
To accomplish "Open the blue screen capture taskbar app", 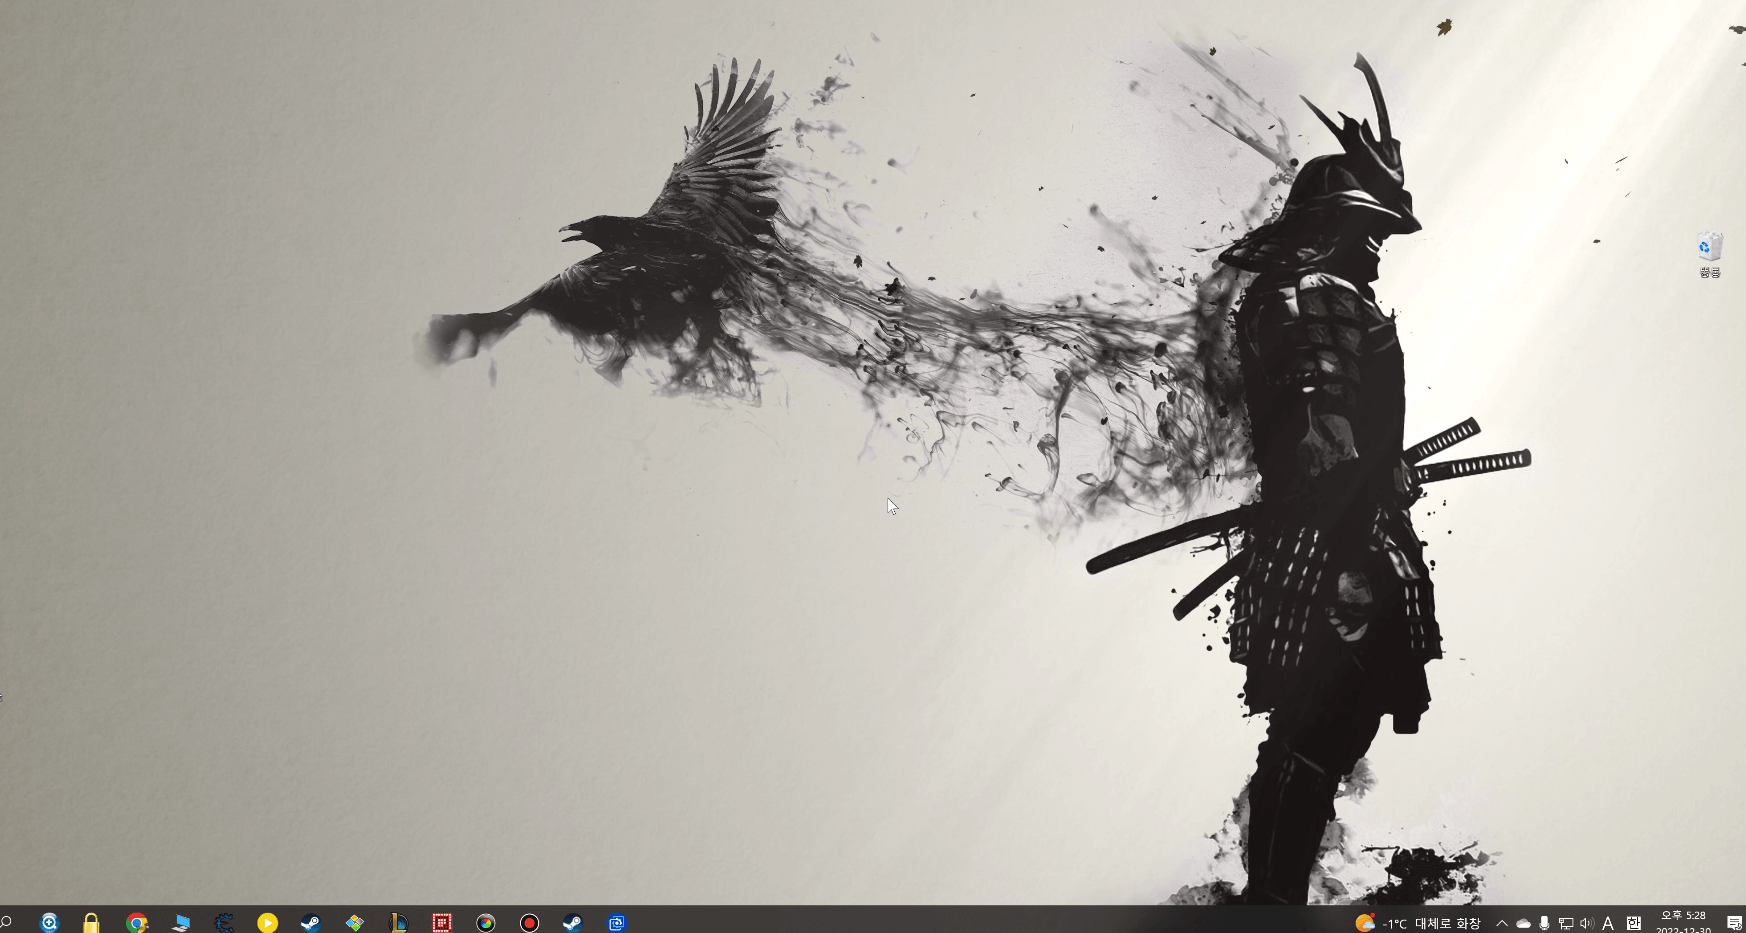I will coord(616,922).
